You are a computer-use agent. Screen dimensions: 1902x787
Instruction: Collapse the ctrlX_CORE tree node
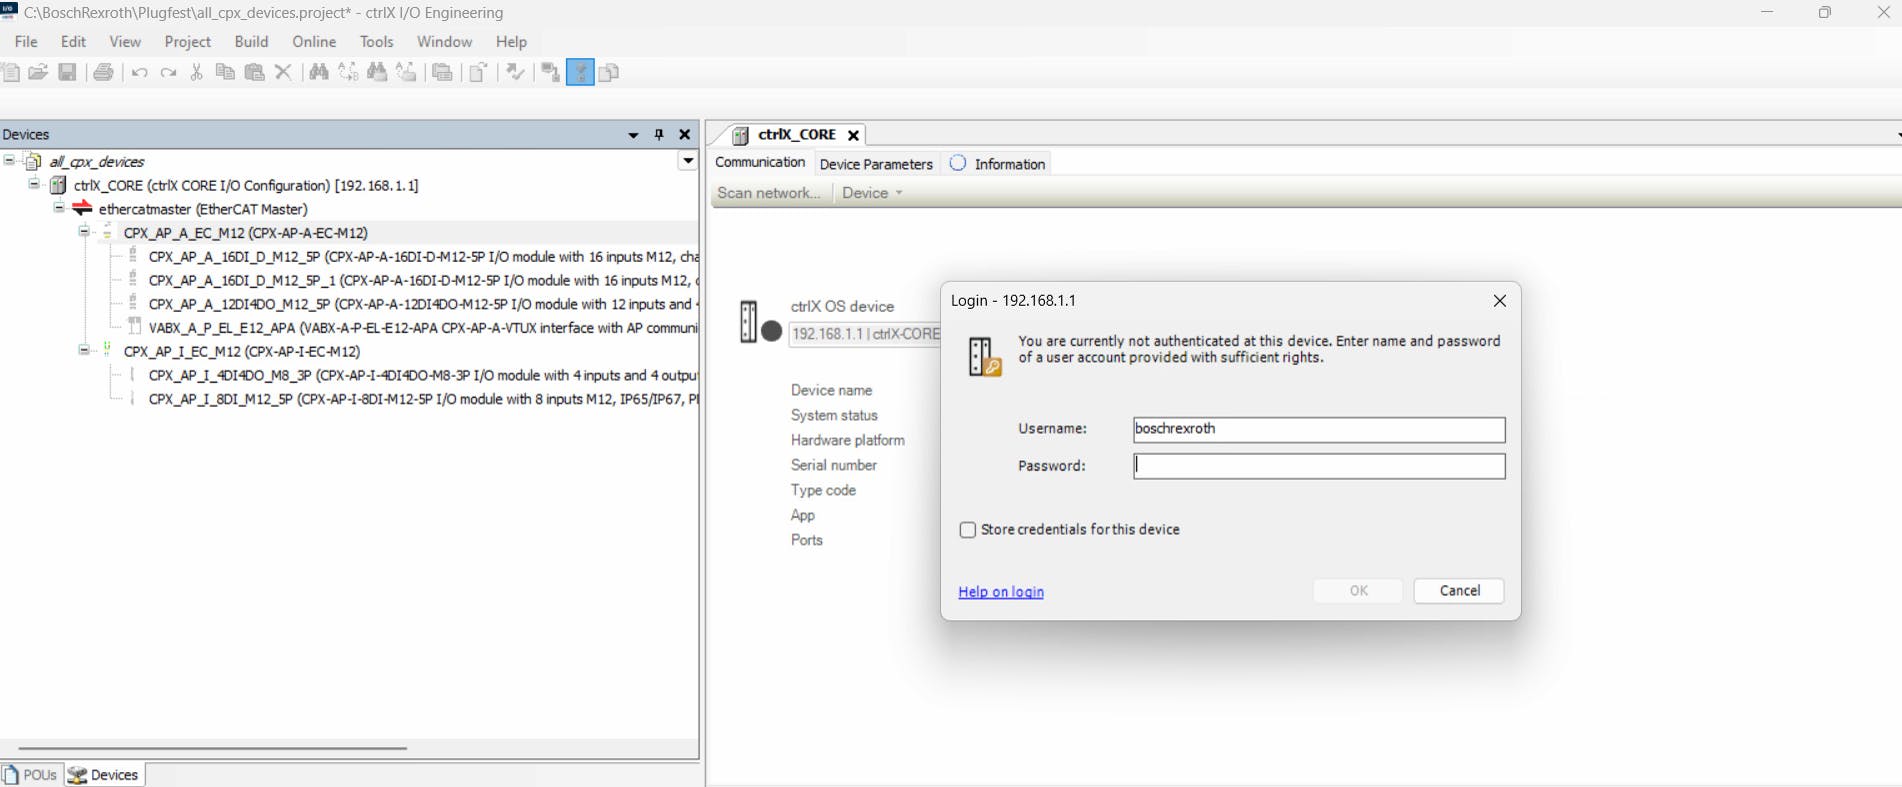click(x=34, y=184)
